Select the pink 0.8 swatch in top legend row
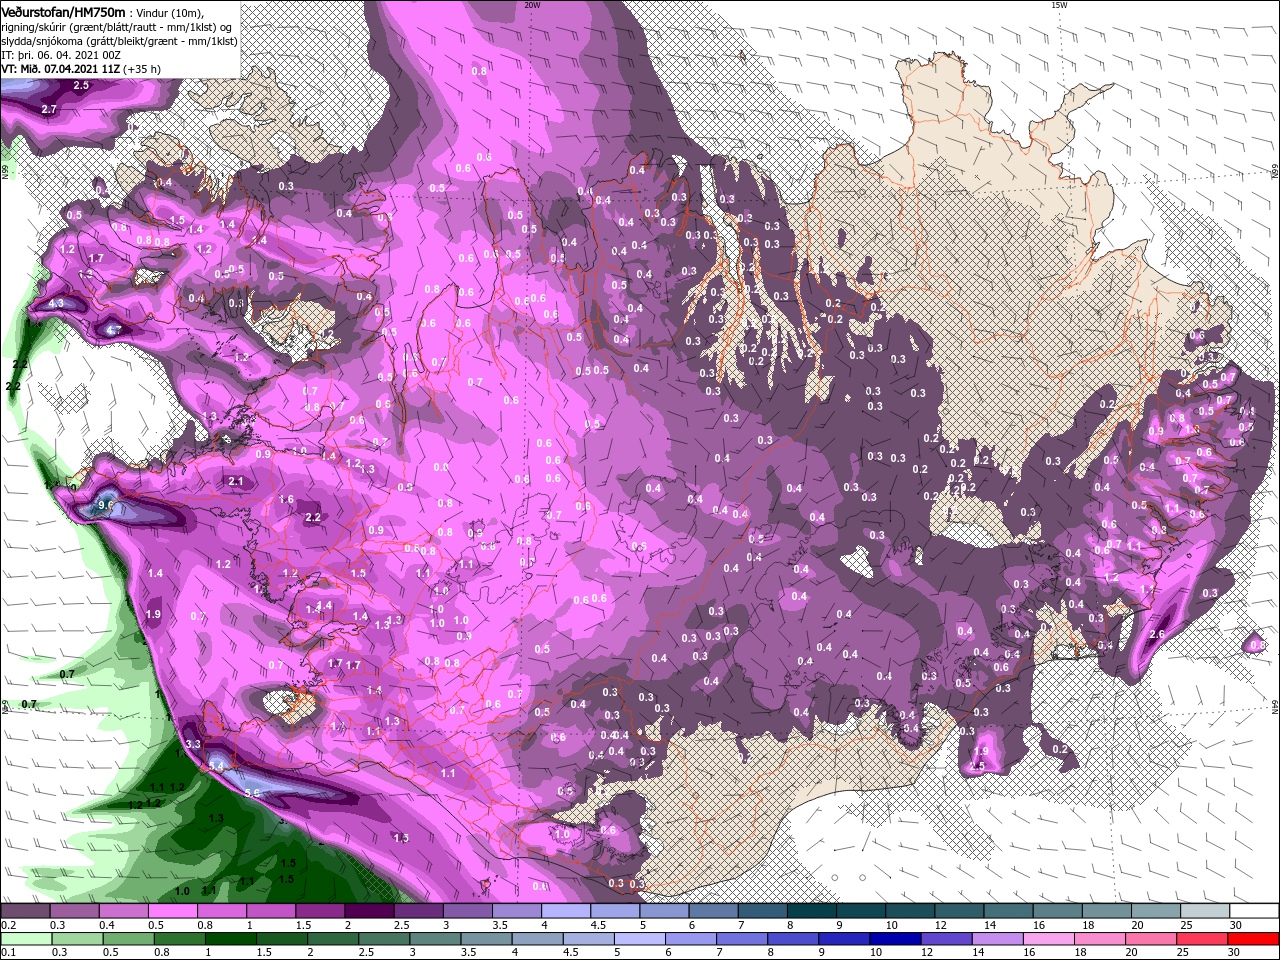Screen dimensions: 1280x960 pyautogui.click(x=222, y=911)
